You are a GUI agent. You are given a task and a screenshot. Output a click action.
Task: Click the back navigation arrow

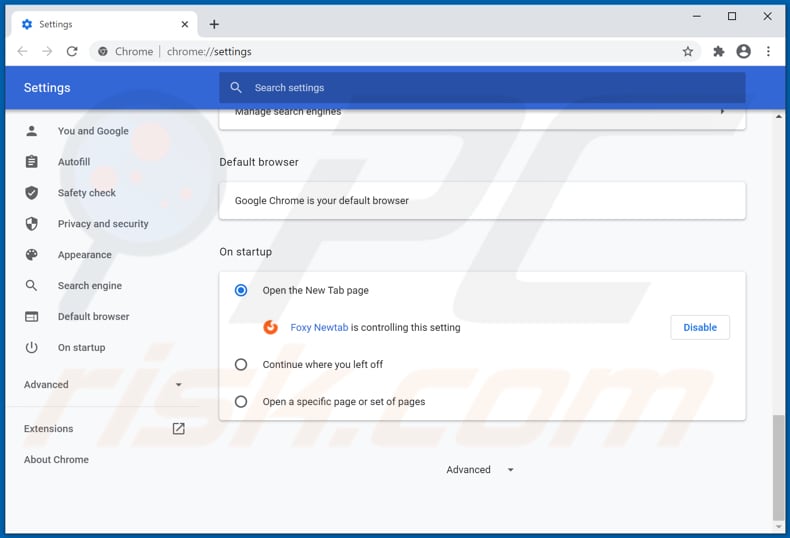coord(22,51)
